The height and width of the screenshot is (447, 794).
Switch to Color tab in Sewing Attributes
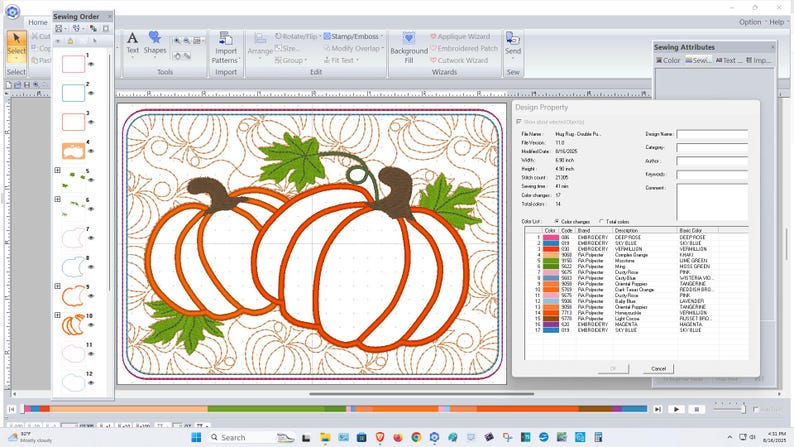point(668,60)
